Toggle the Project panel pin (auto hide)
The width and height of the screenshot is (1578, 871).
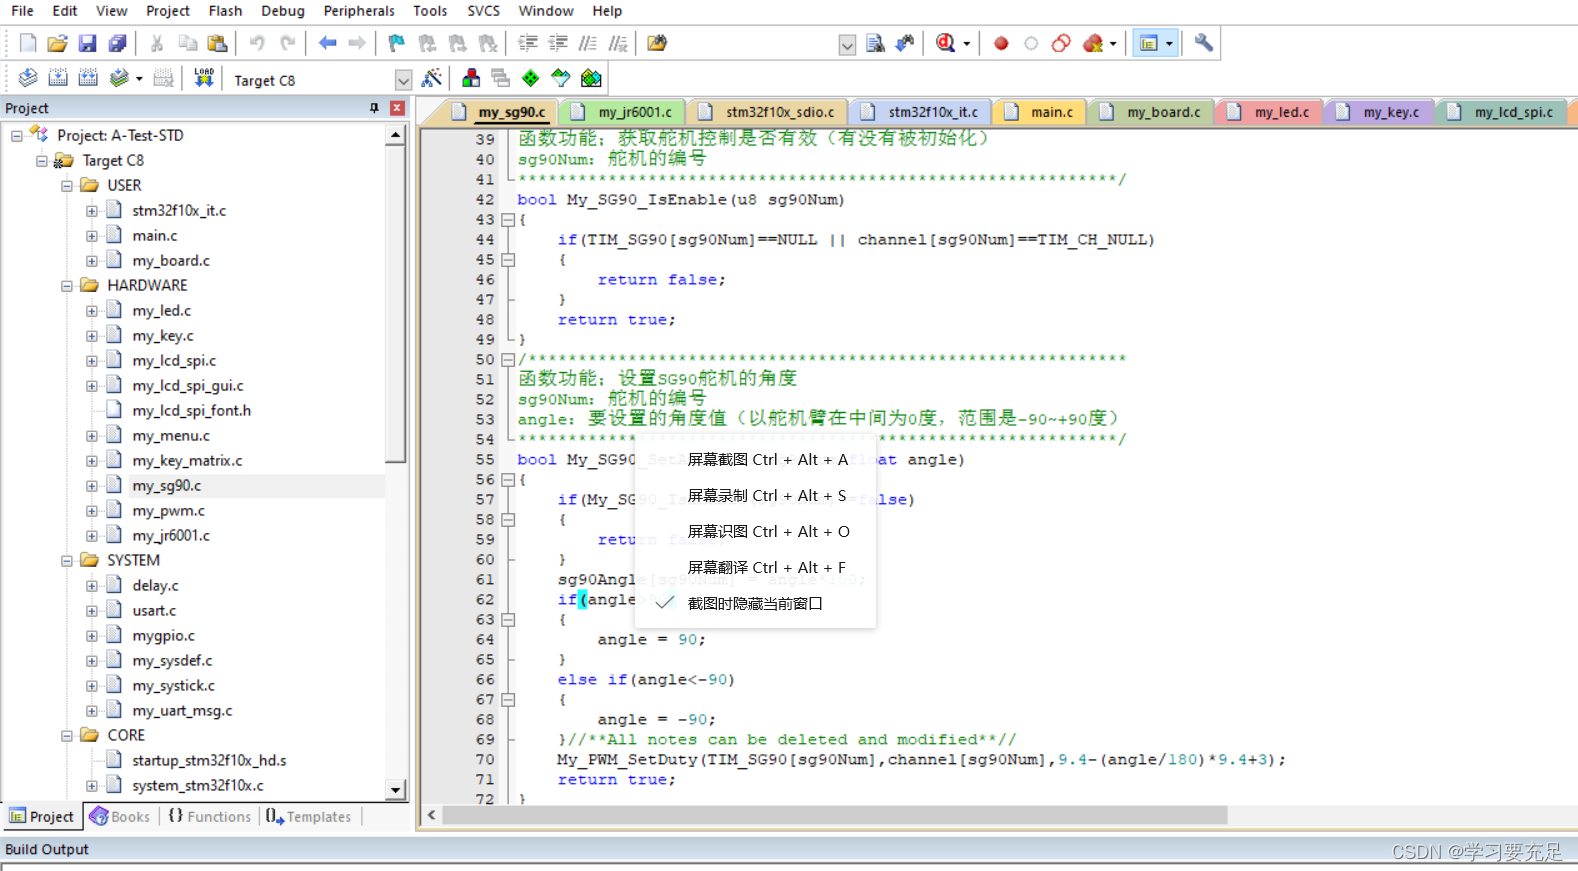click(x=374, y=108)
